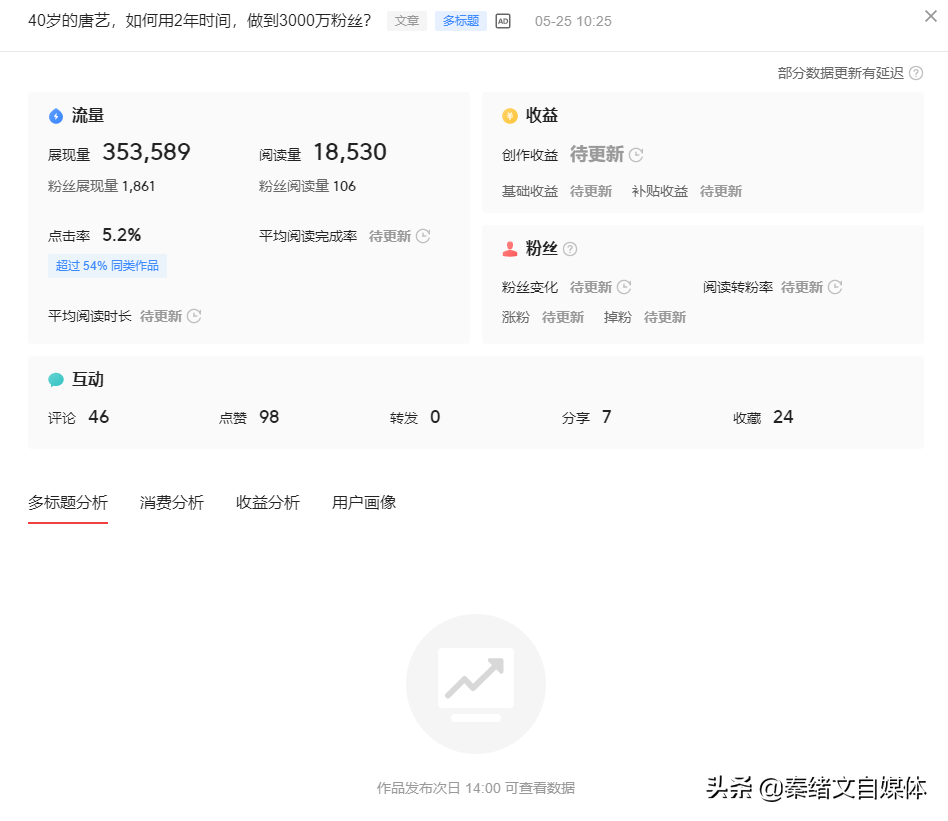Click the blue 流量 traffic diamond icon
This screenshot has width=948, height=821.
coord(57,115)
